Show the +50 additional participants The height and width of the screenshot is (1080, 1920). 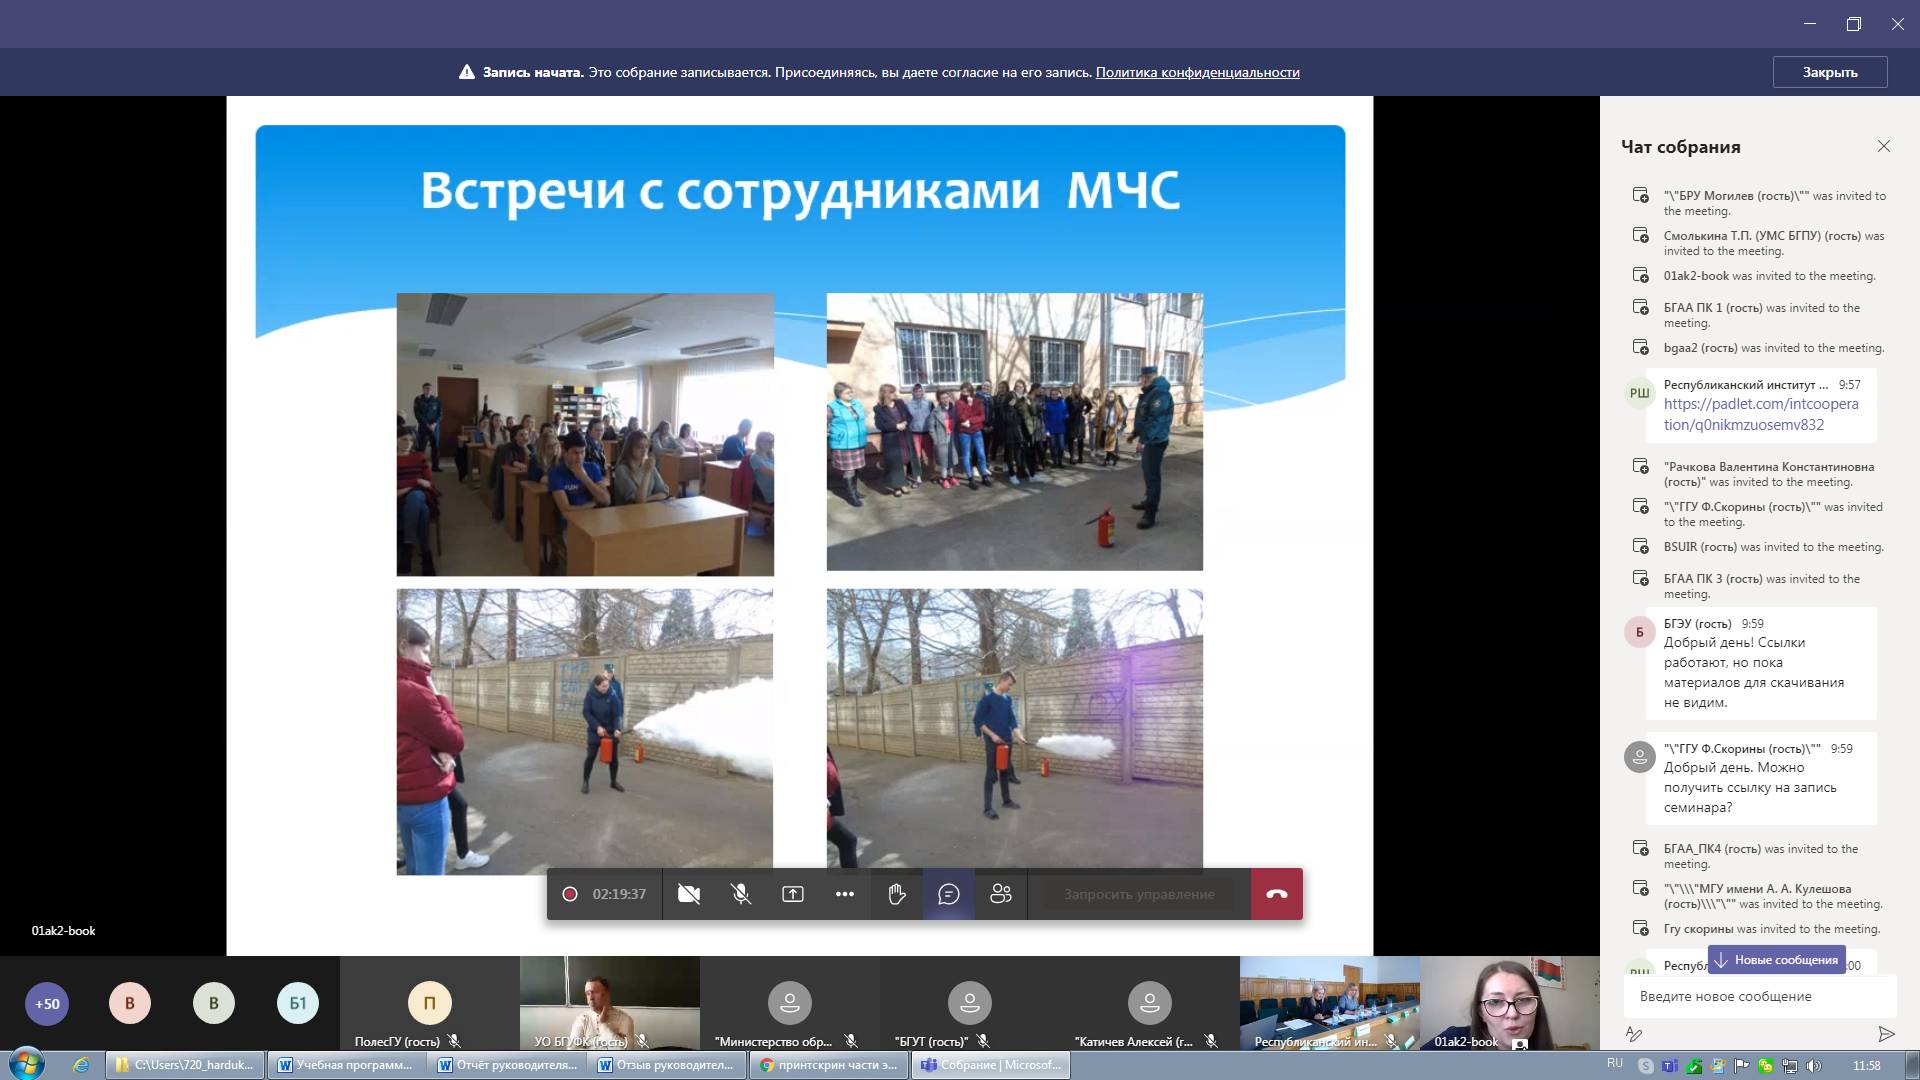(47, 1004)
